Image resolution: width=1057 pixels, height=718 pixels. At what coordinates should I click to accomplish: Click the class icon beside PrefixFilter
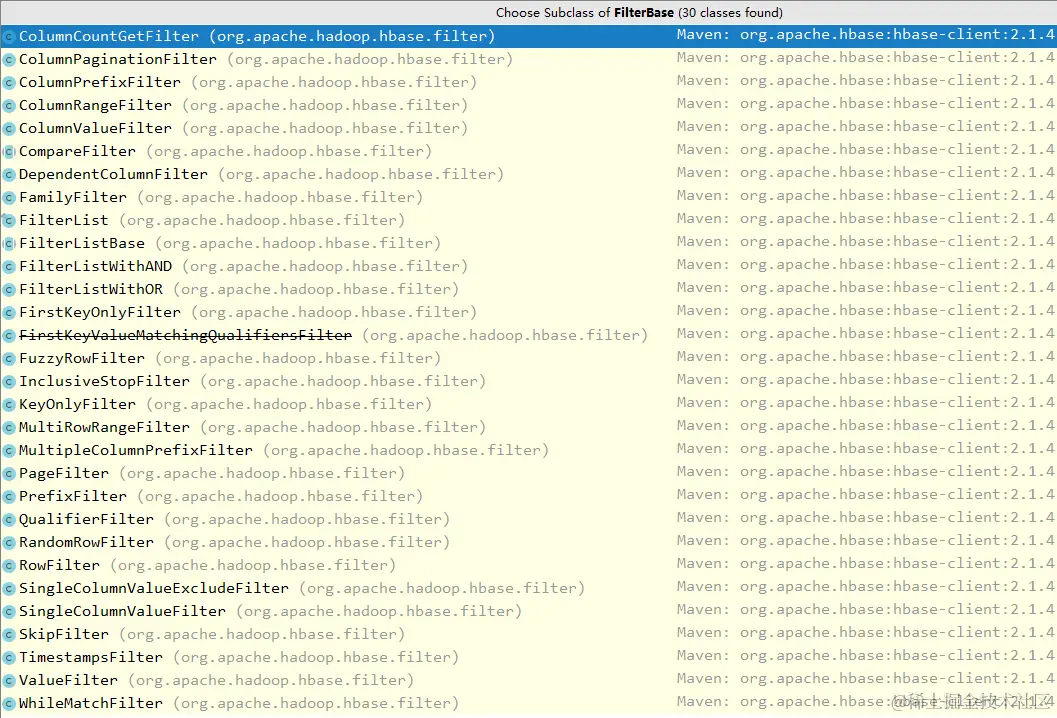click(9, 496)
